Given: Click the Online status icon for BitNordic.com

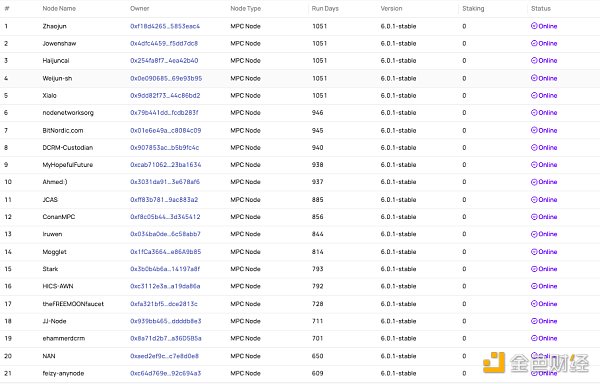Looking at the screenshot, I should click(x=534, y=130).
